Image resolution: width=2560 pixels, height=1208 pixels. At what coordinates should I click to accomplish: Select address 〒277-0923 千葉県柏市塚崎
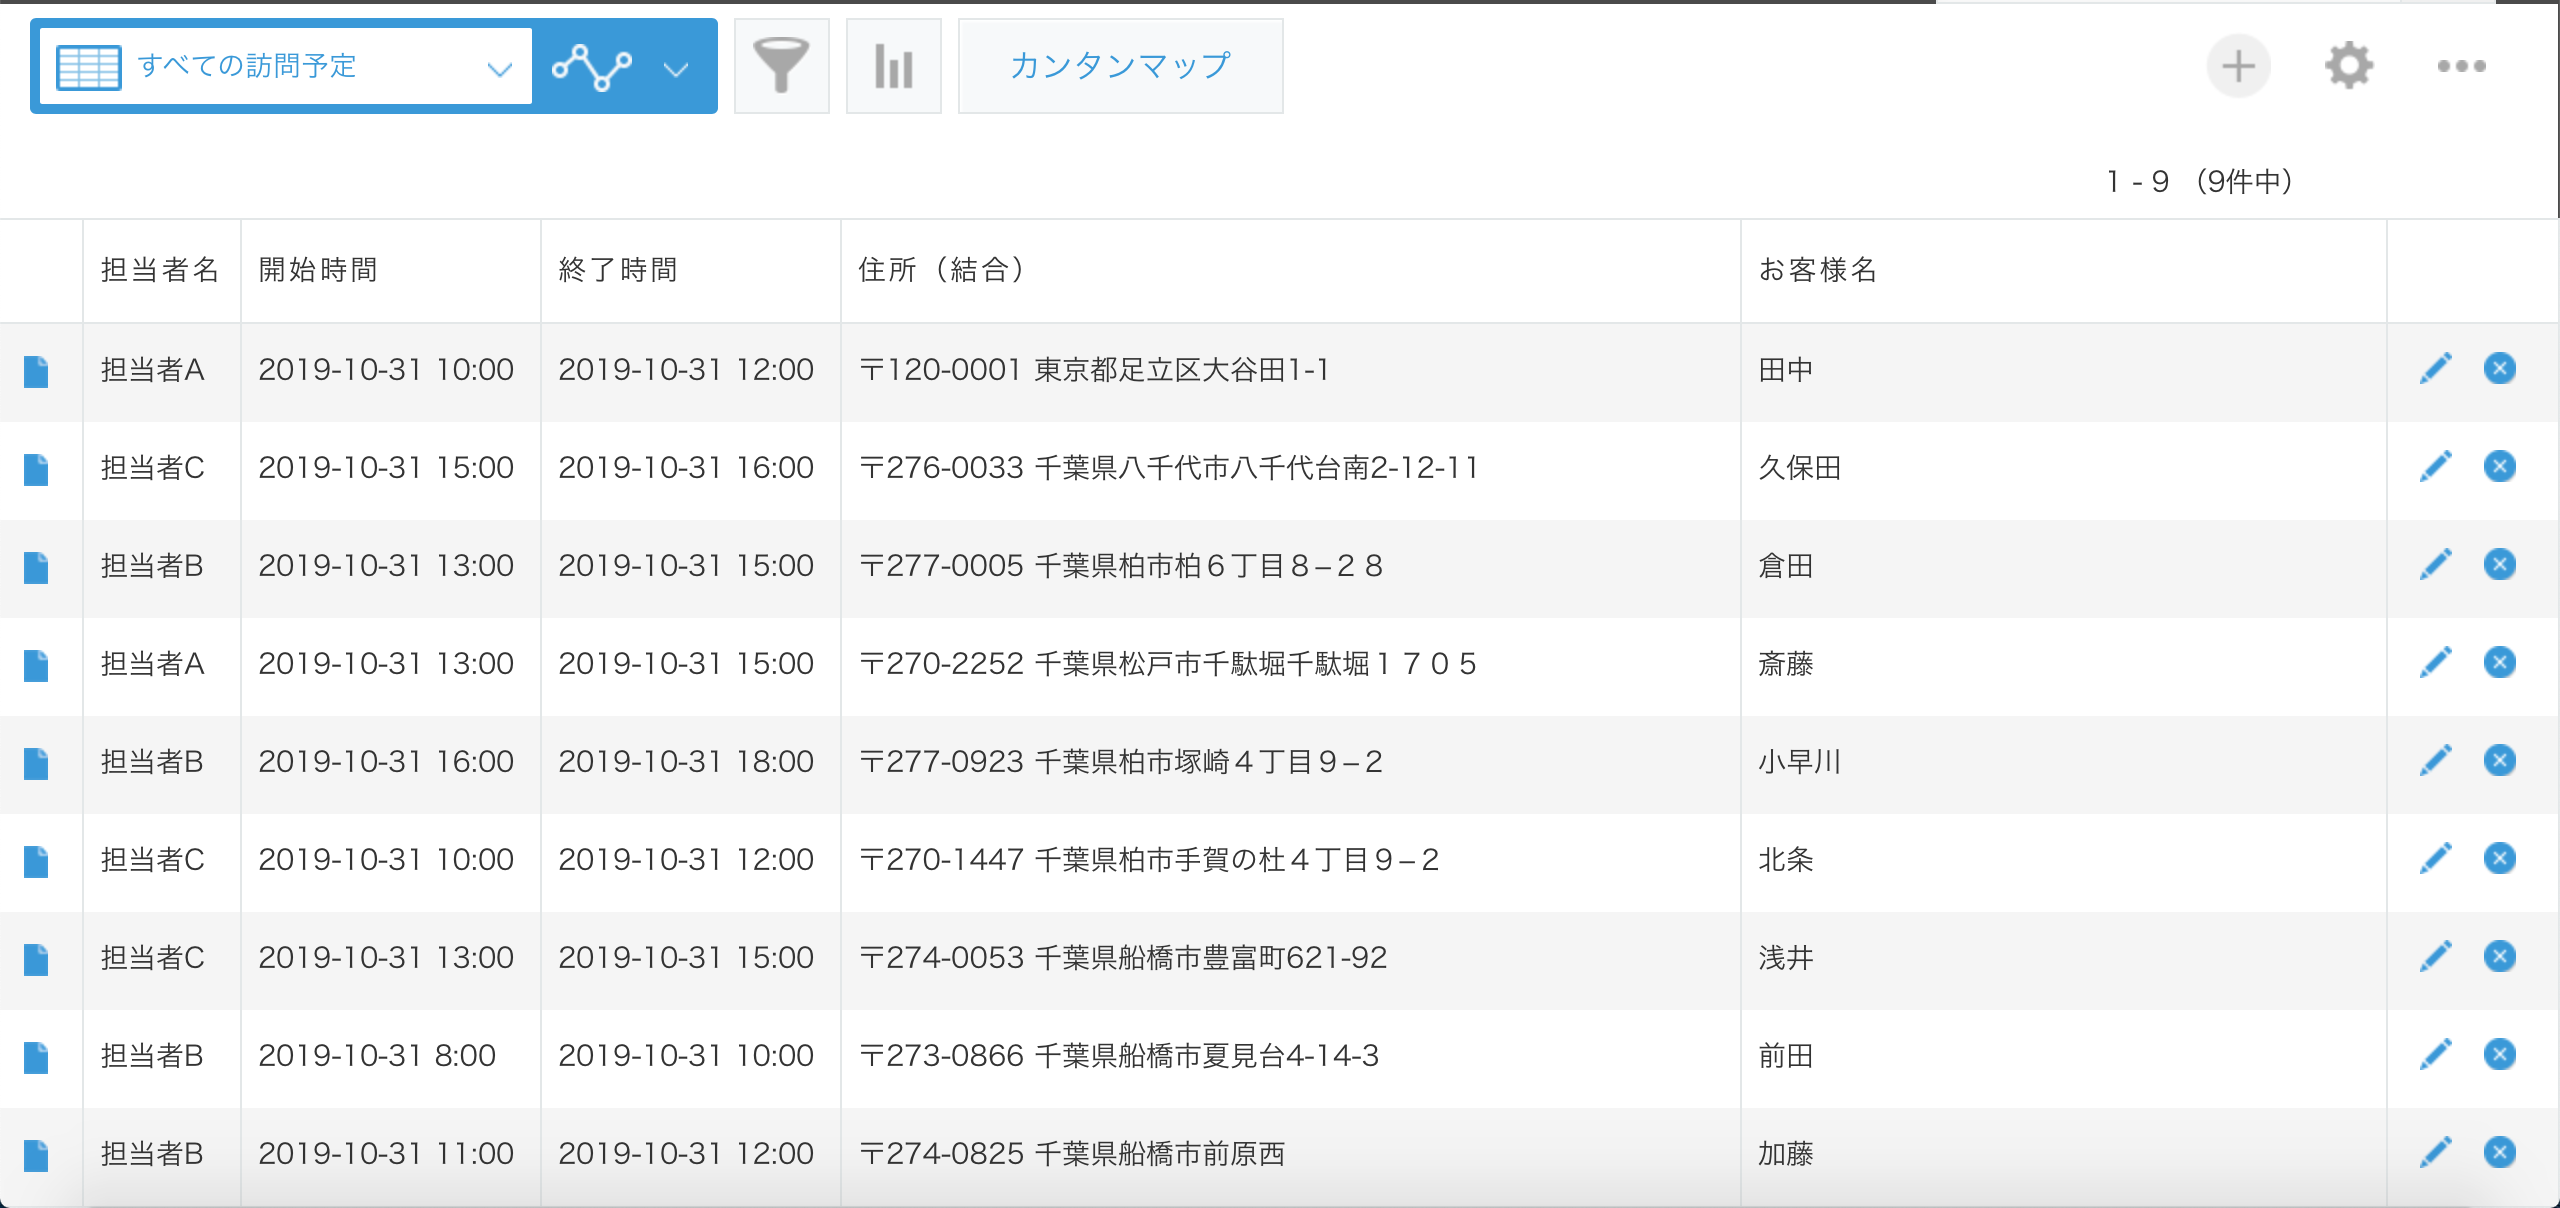(x=1121, y=762)
